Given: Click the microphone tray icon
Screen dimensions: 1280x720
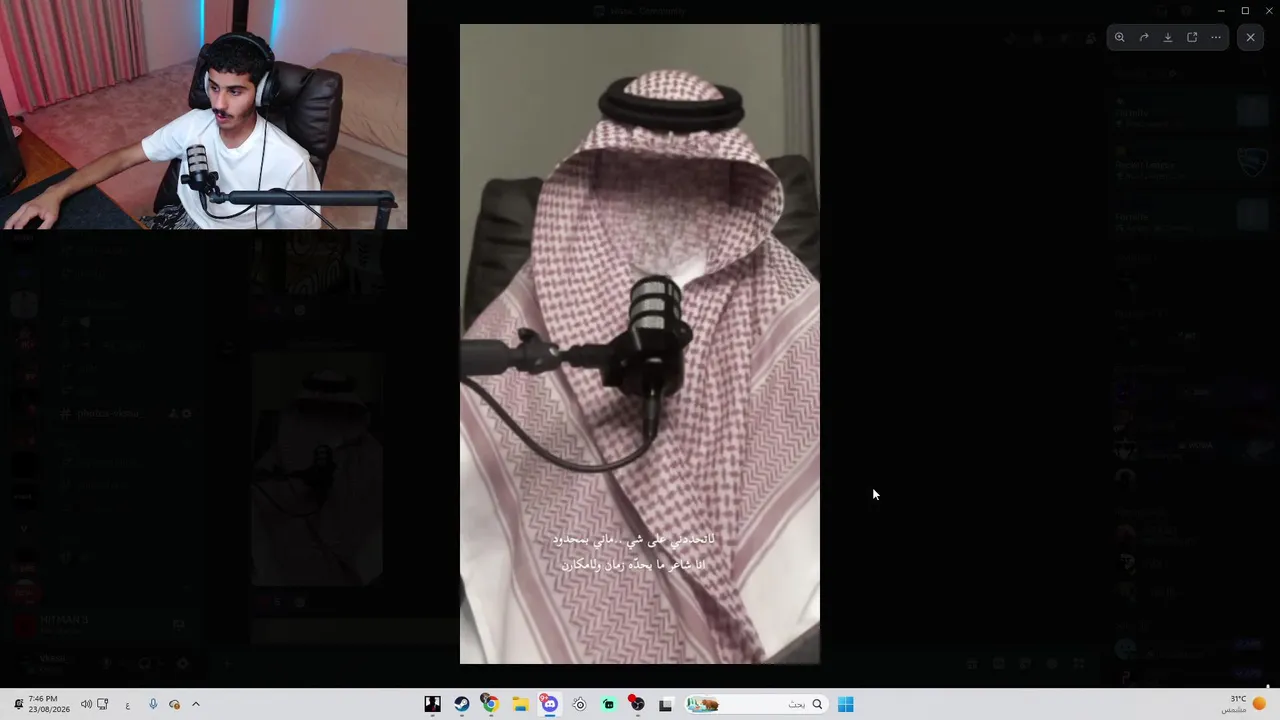Looking at the screenshot, I should point(153,704).
